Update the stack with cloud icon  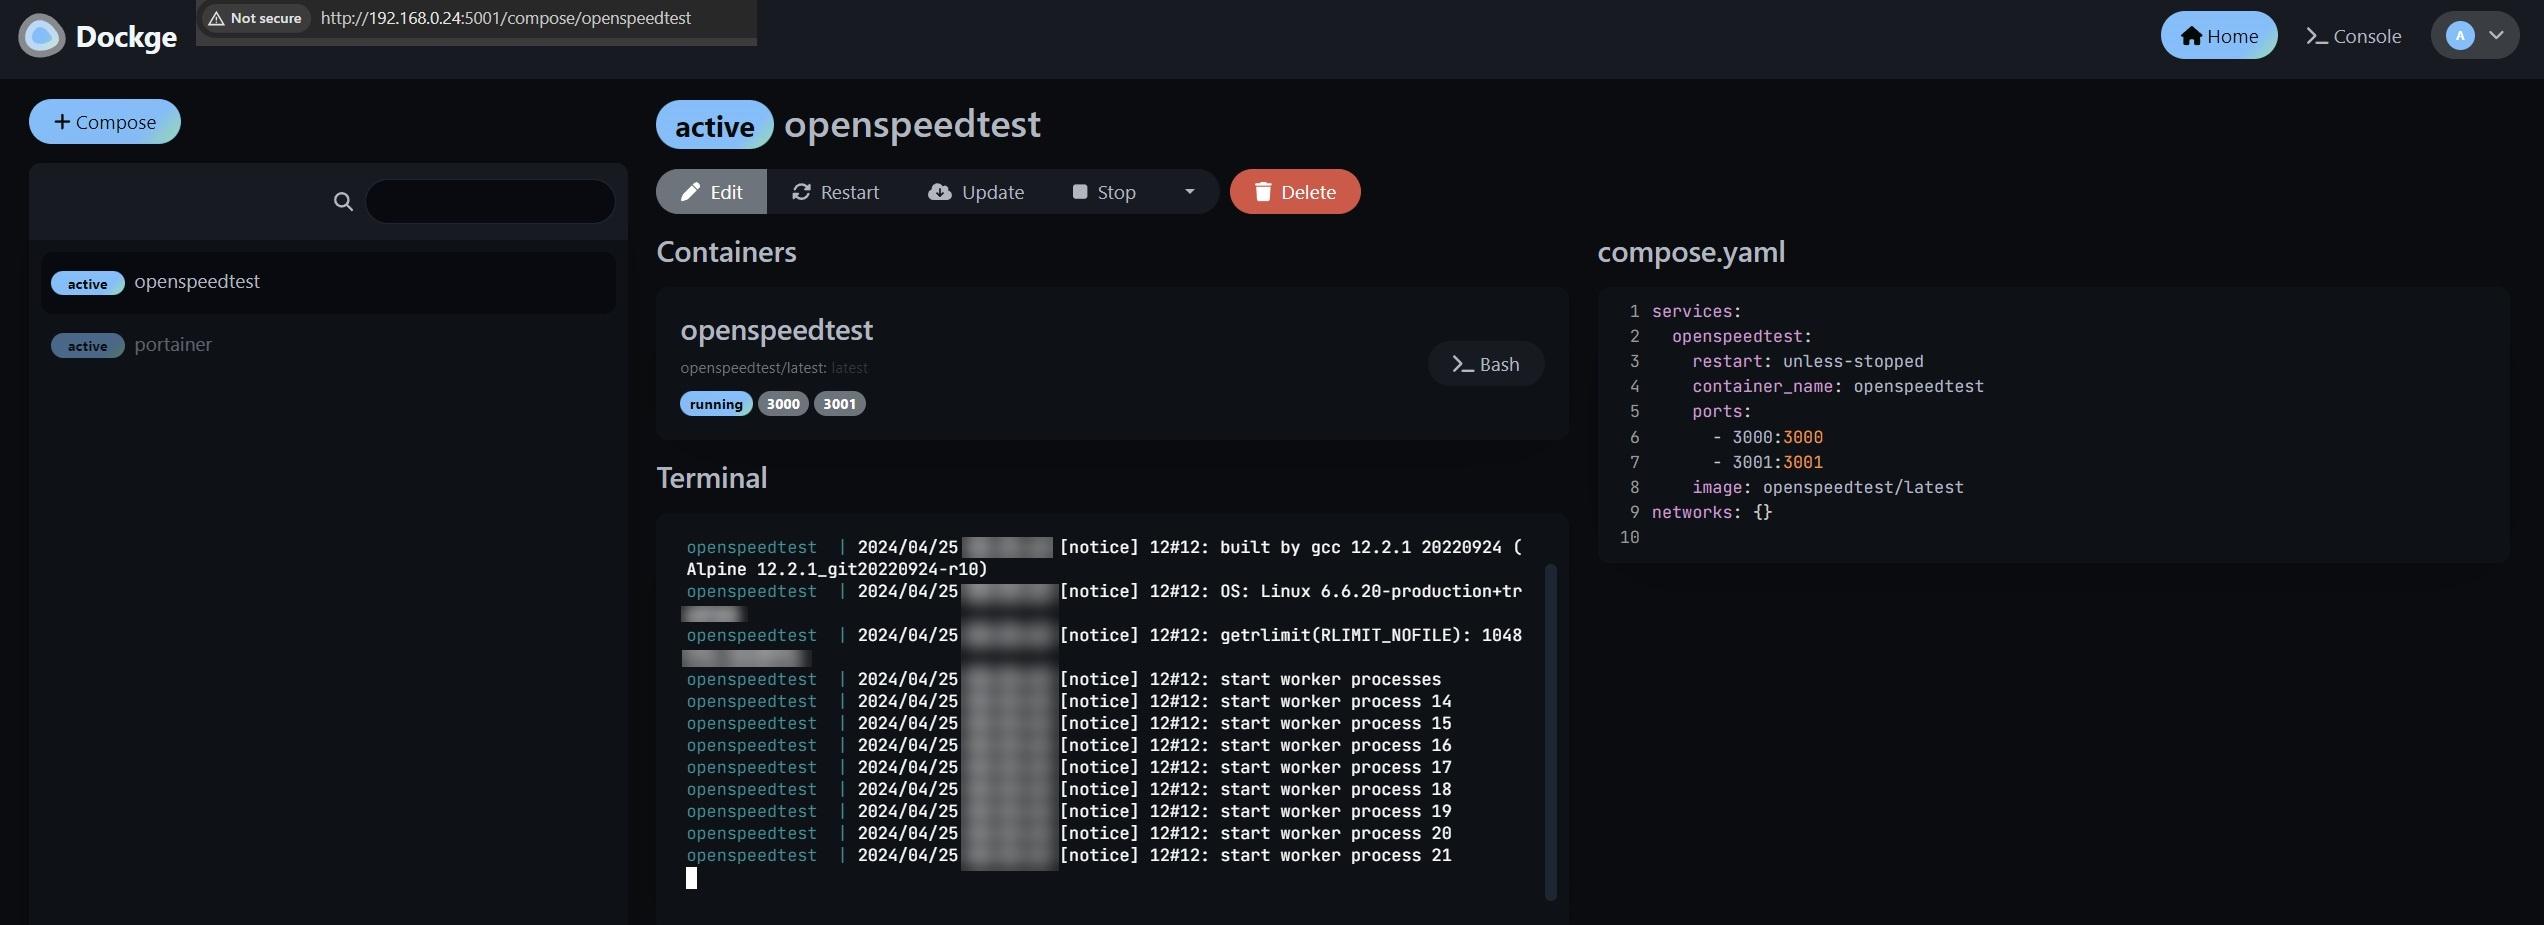pos(976,192)
